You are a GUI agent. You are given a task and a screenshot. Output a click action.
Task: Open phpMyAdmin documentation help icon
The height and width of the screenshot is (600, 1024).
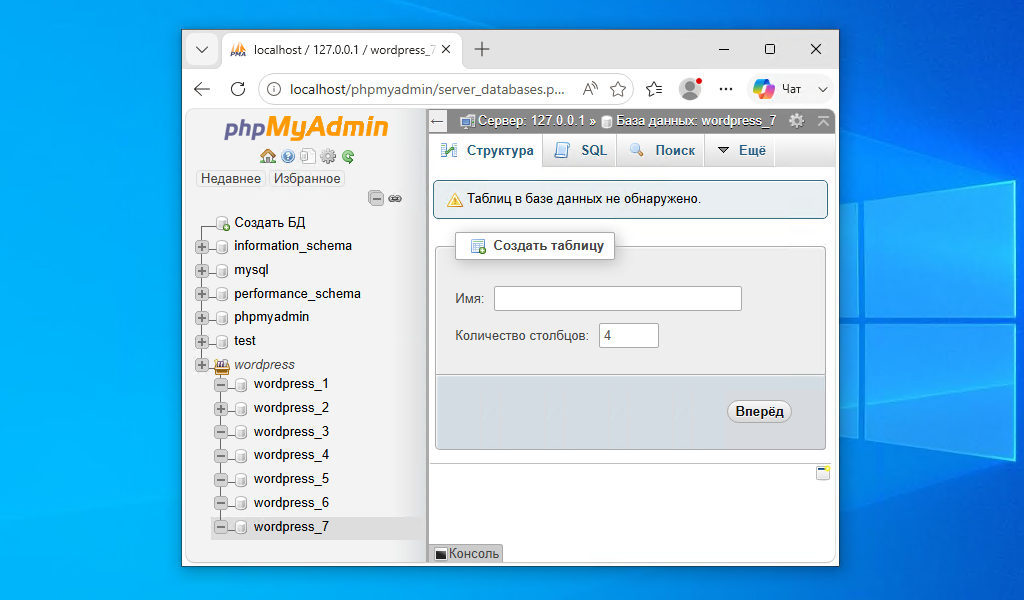tap(288, 156)
